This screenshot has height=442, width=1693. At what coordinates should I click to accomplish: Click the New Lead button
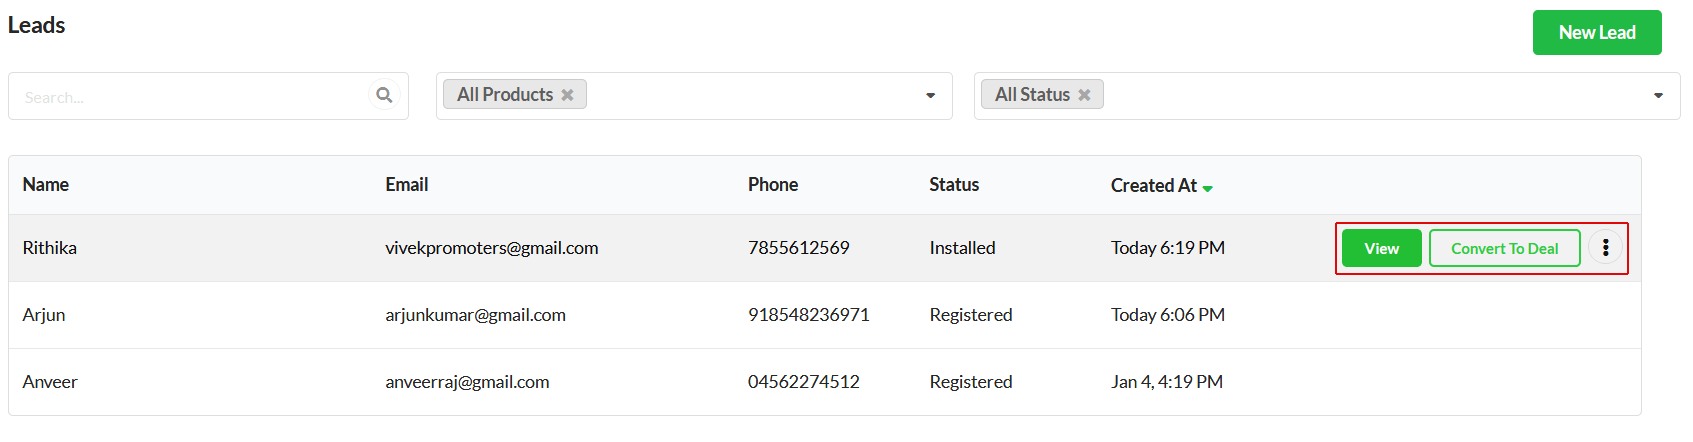pyautogui.click(x=1597, y=32)
